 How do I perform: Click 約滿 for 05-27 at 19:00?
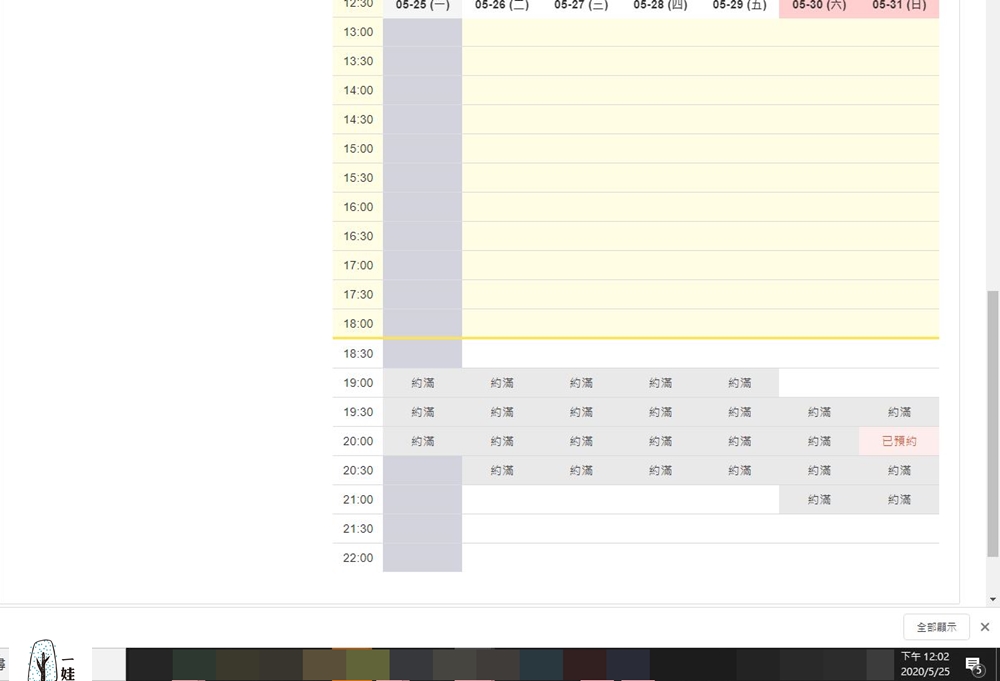pyautogui.click(x=581, y=383)
